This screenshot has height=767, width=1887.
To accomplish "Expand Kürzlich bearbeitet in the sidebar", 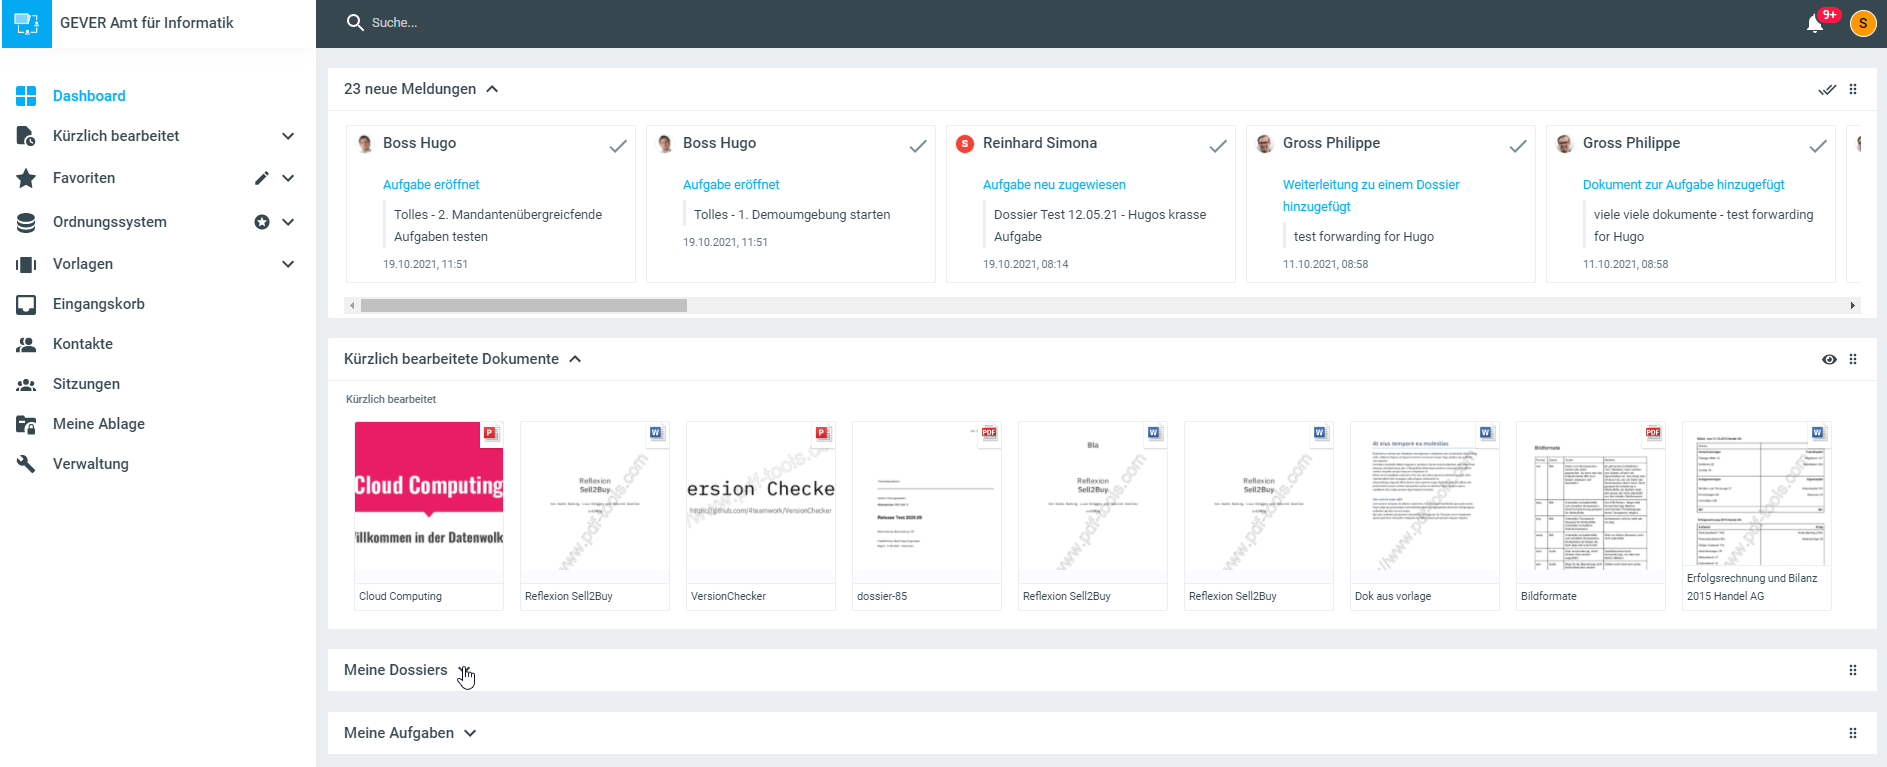I will tap(288, 136).
